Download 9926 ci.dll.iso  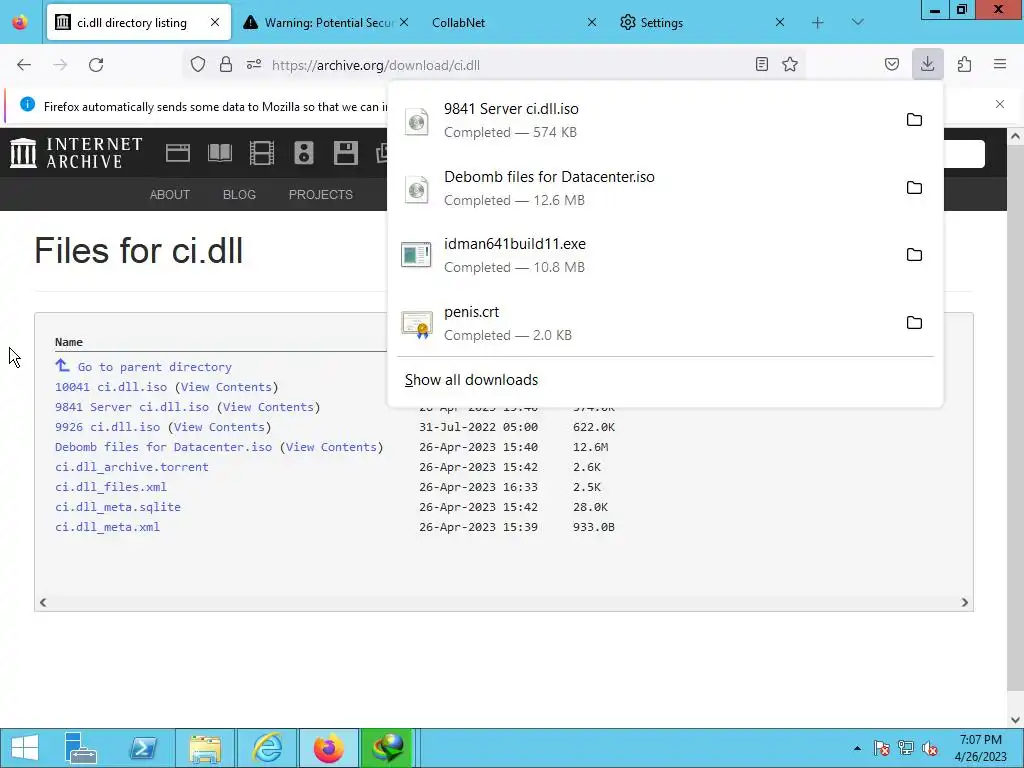(x=107, y=426)
